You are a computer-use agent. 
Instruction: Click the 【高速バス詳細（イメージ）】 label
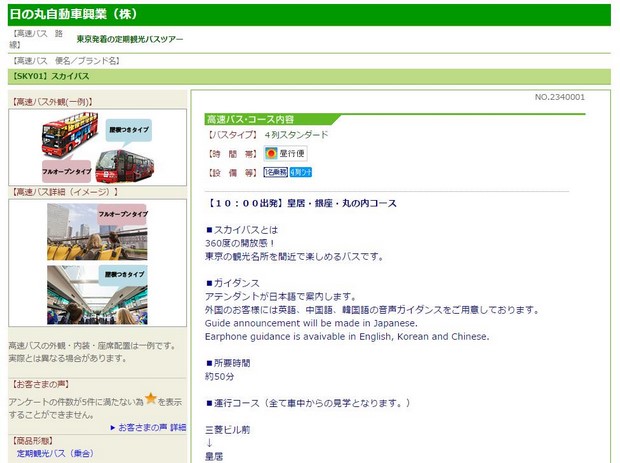pos(64,192)
